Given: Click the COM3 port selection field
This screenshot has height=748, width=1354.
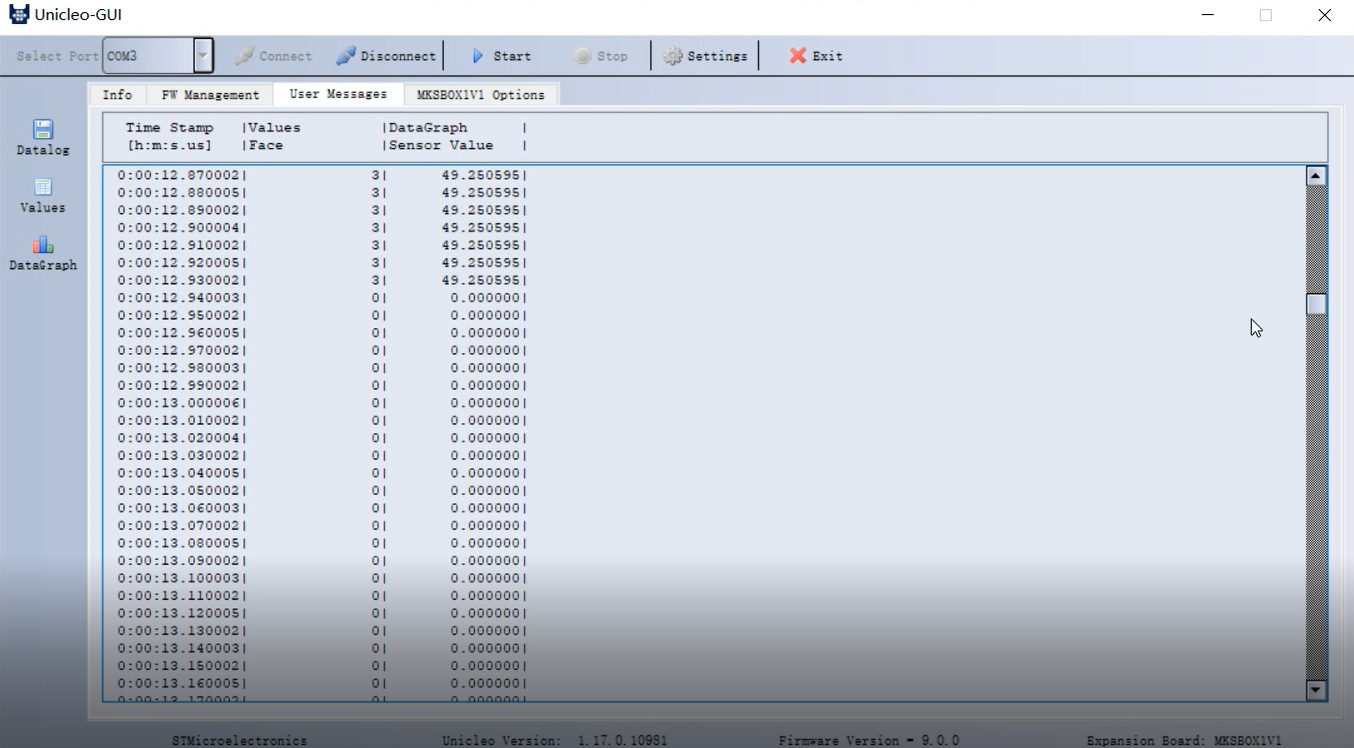Looking at the screenshot, I should coord(148,56).
